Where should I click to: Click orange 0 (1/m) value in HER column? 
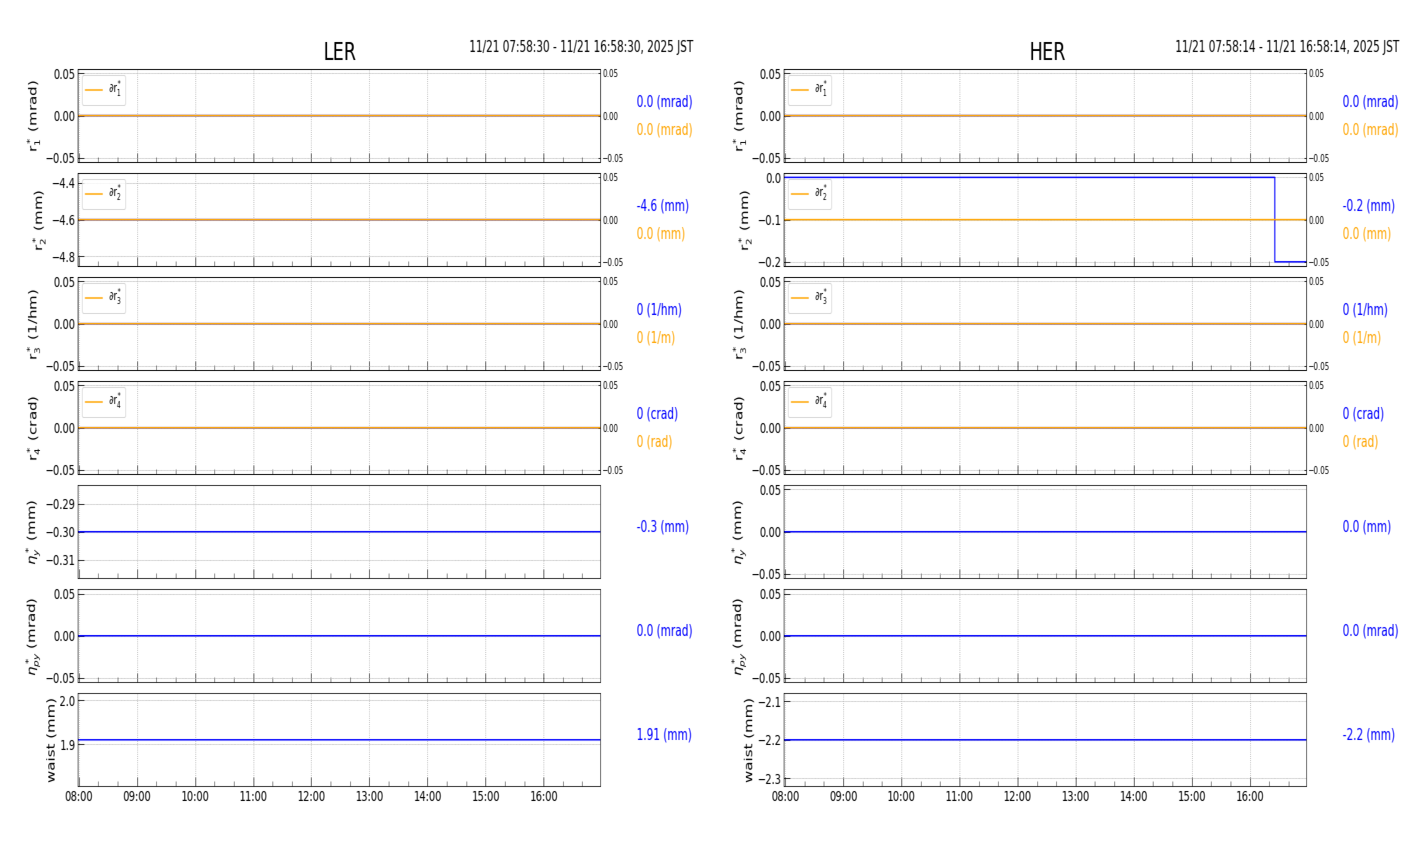(x=1362, y=338)
